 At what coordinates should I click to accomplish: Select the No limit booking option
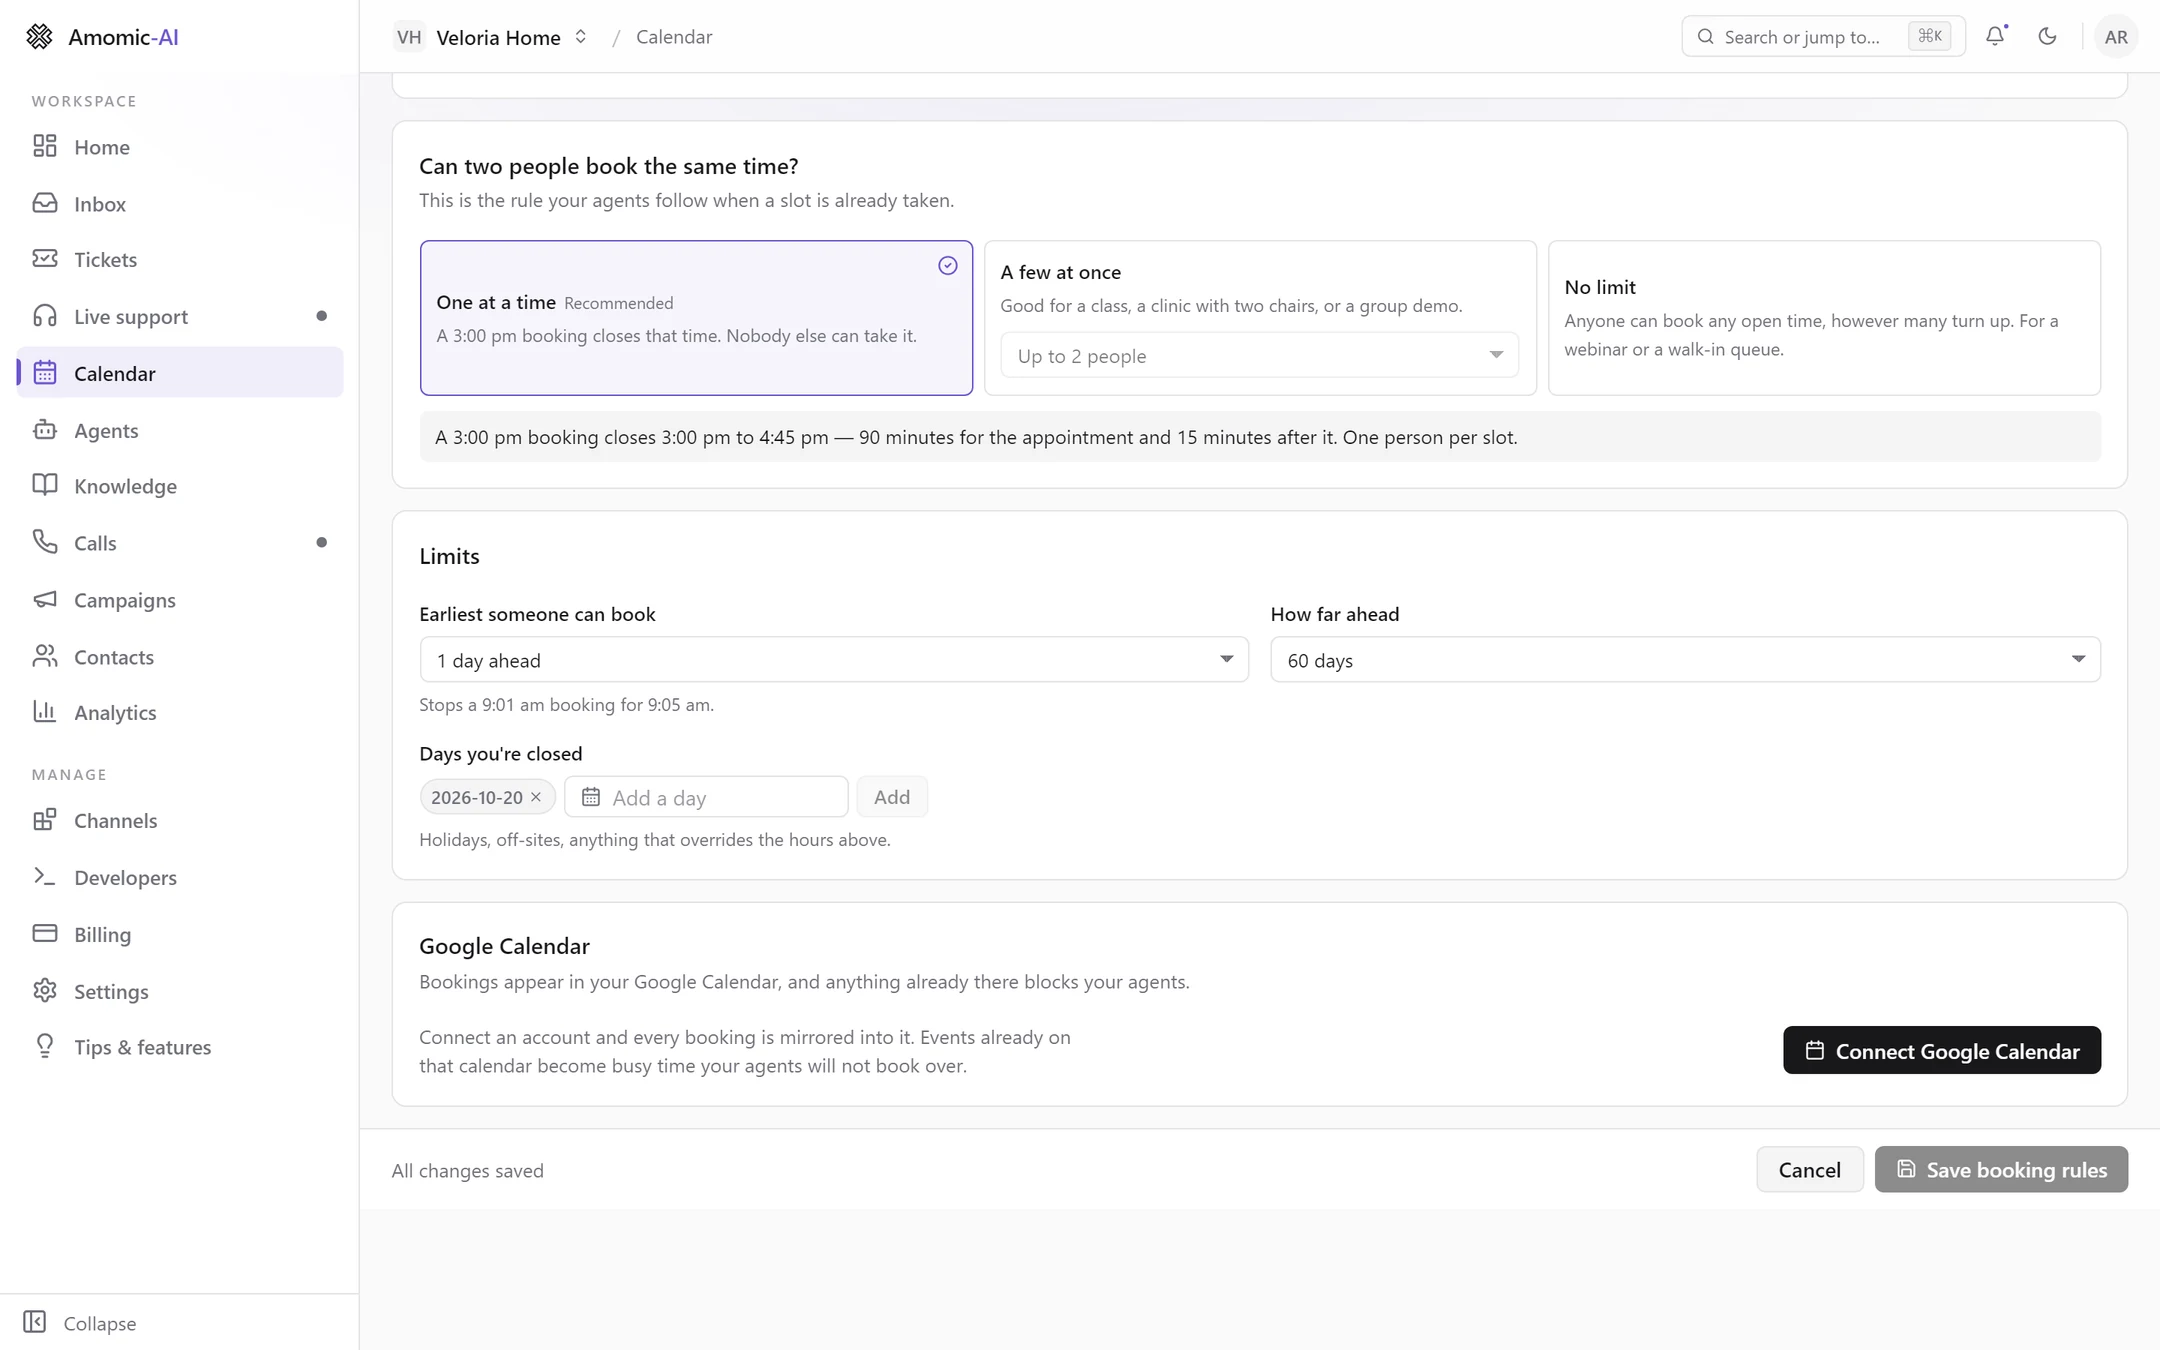point(1824,318)
